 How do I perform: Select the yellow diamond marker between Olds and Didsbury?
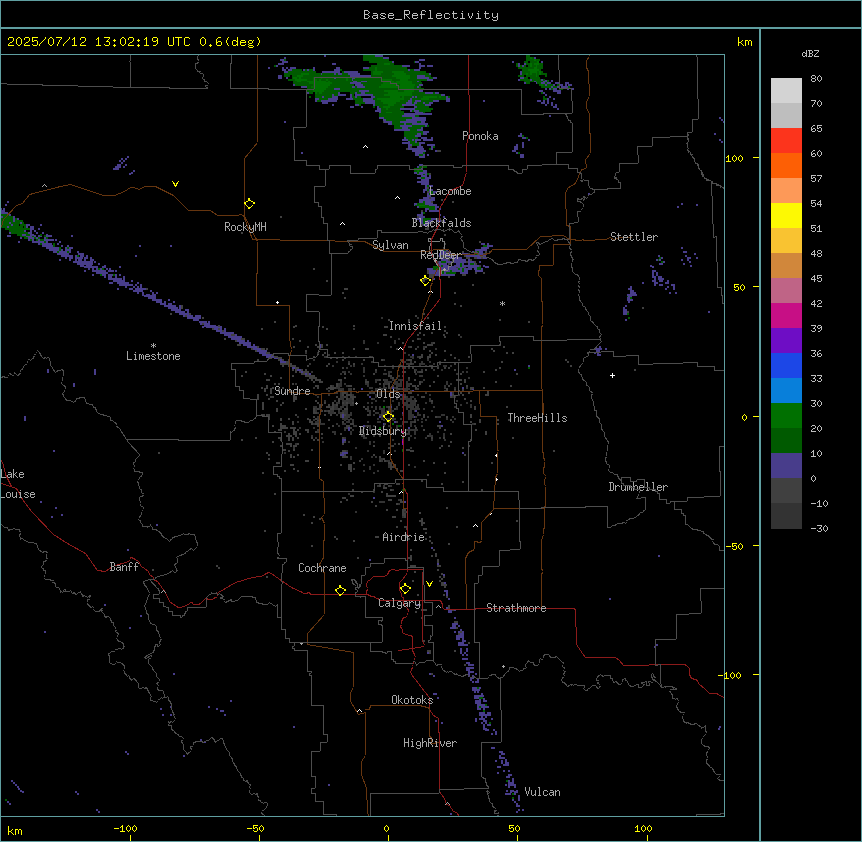(x=389, y=417)
